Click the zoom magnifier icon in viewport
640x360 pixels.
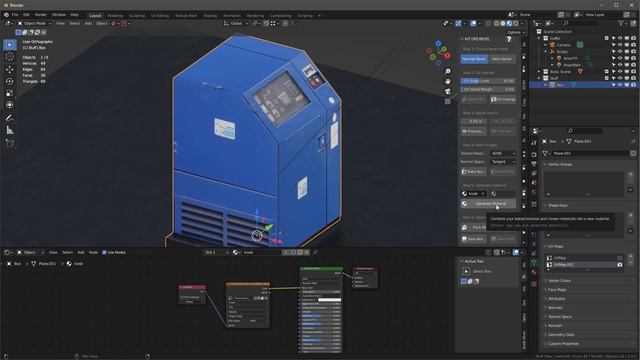448,71
